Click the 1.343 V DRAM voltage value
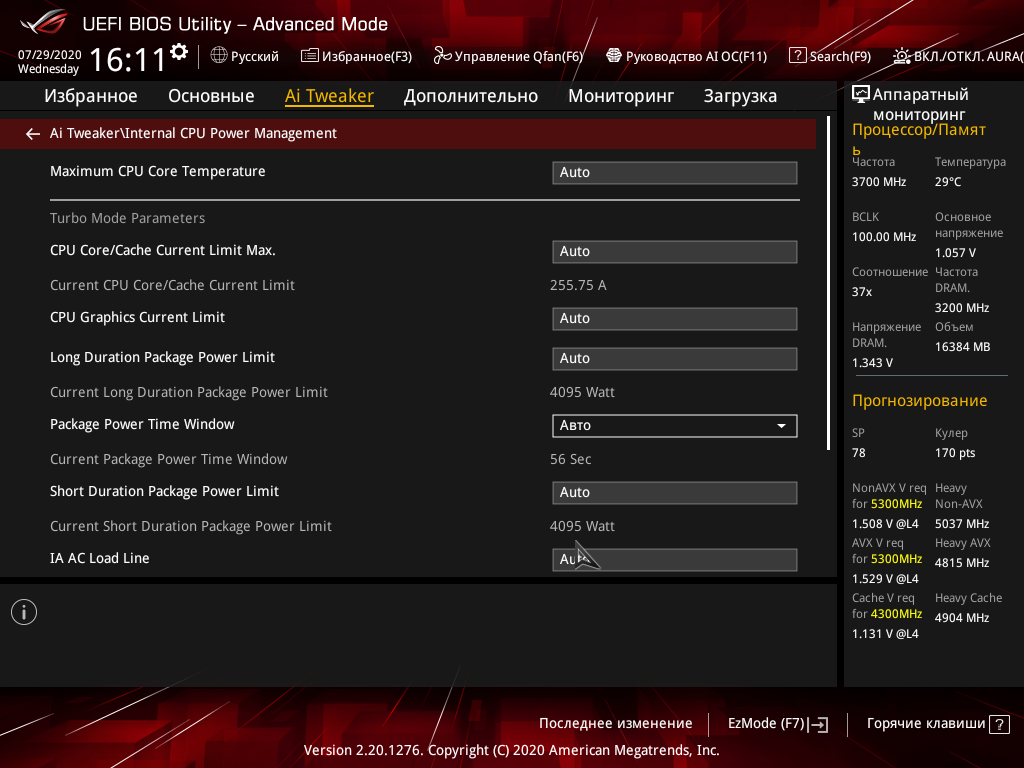The width and height of the screenshot is (1024, 768). coord(872,363)
